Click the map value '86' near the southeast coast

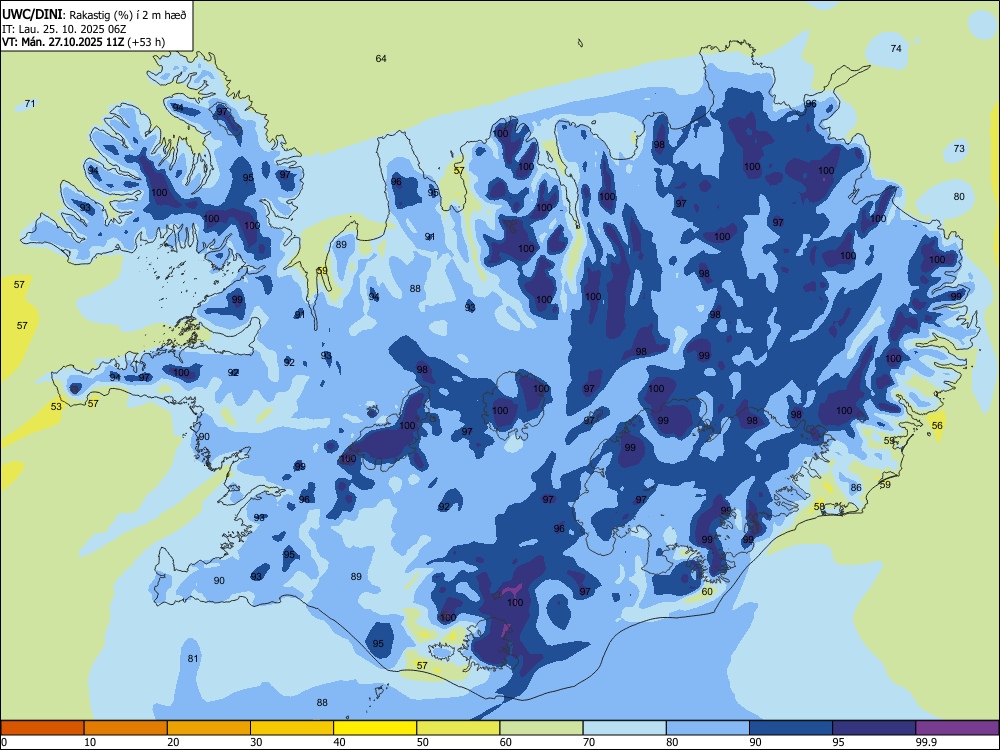coord(856,488)
